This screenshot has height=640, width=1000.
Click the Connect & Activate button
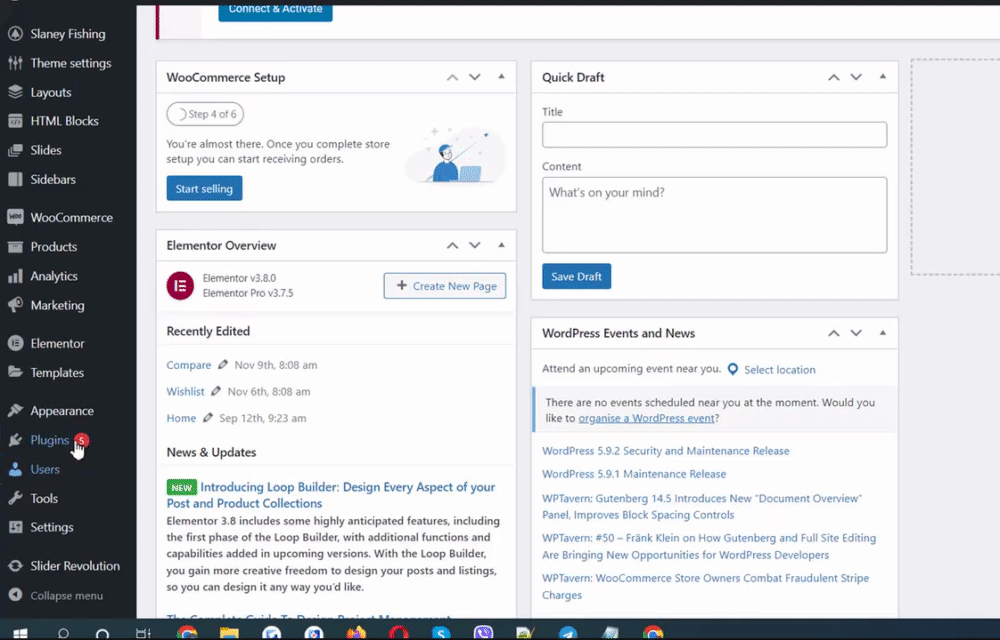[276, 11]
